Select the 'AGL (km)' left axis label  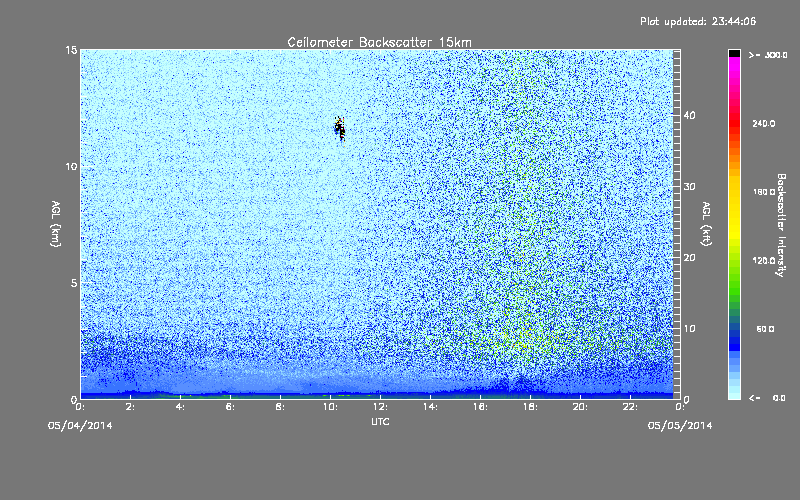point(56,224)
